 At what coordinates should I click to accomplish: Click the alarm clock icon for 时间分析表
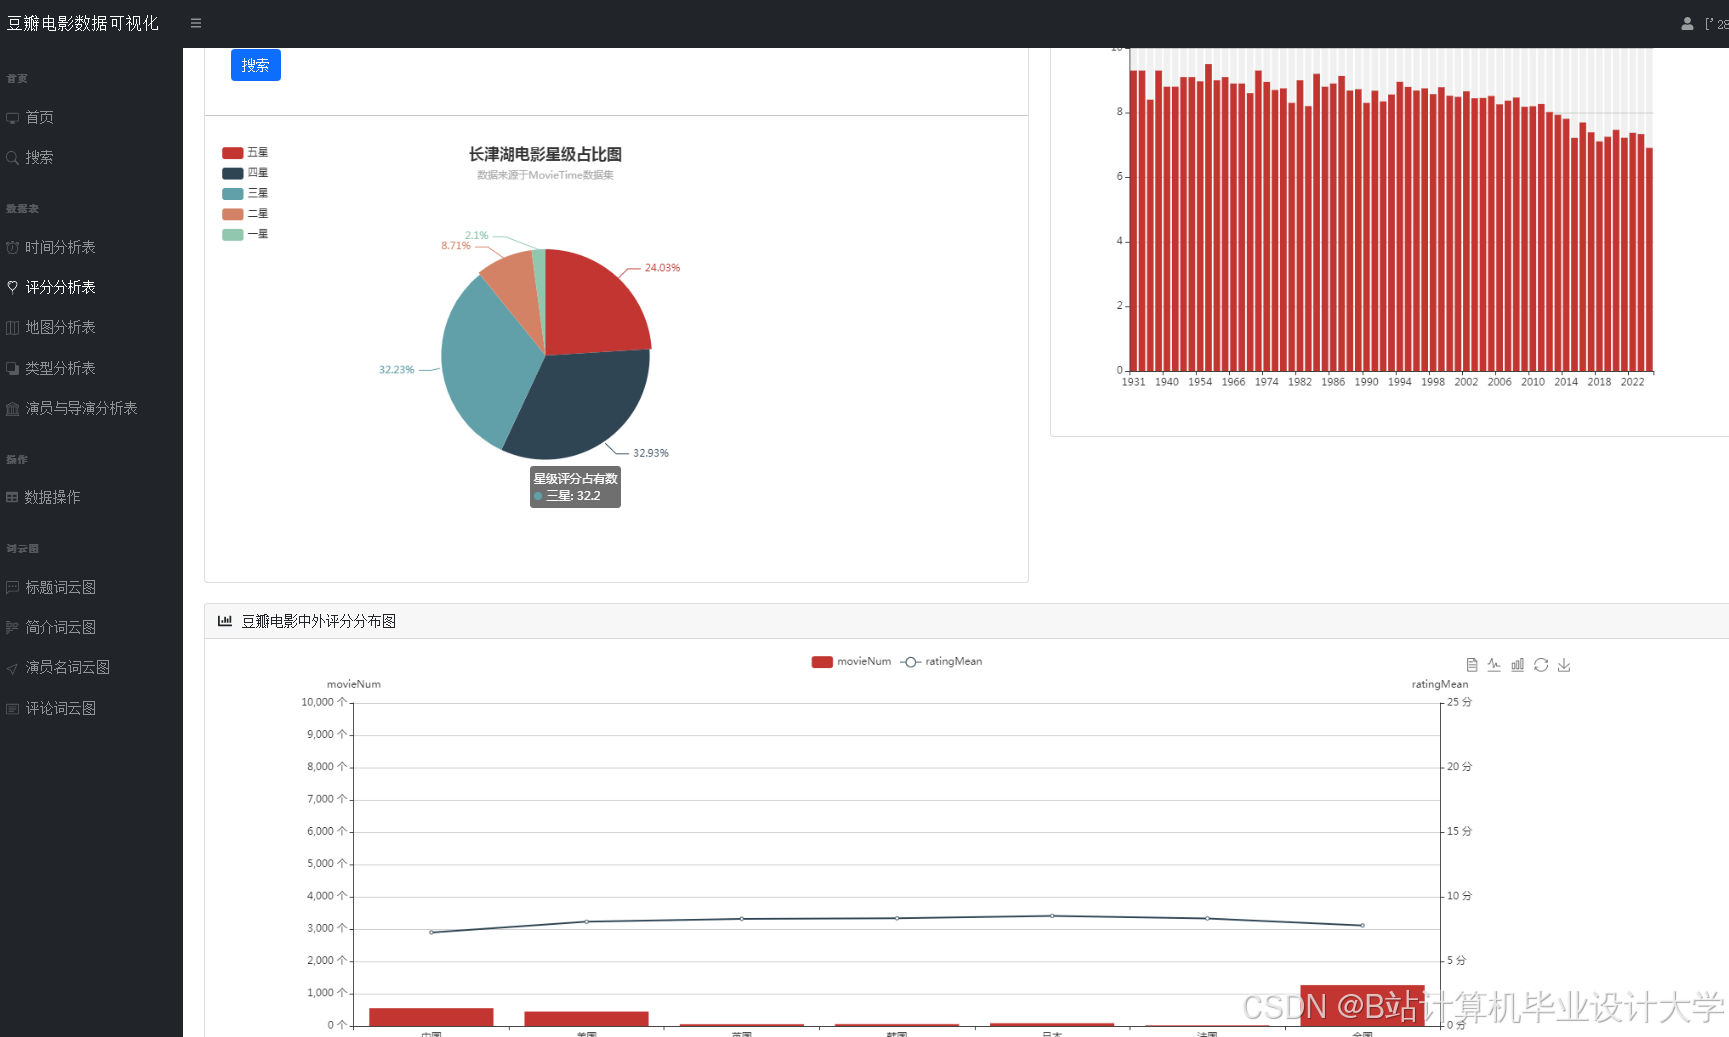(x=13, y=247)
